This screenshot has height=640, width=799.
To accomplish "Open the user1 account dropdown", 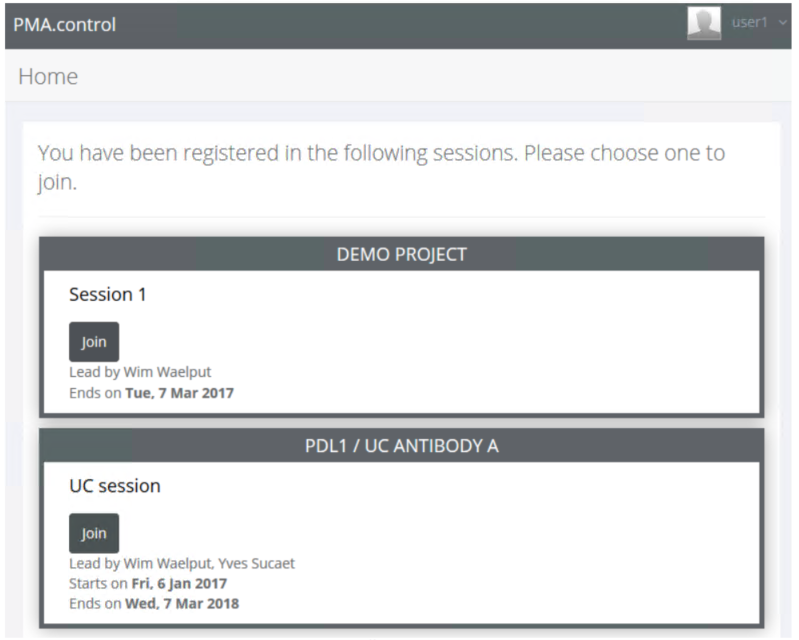I will (x=749, y=23).
